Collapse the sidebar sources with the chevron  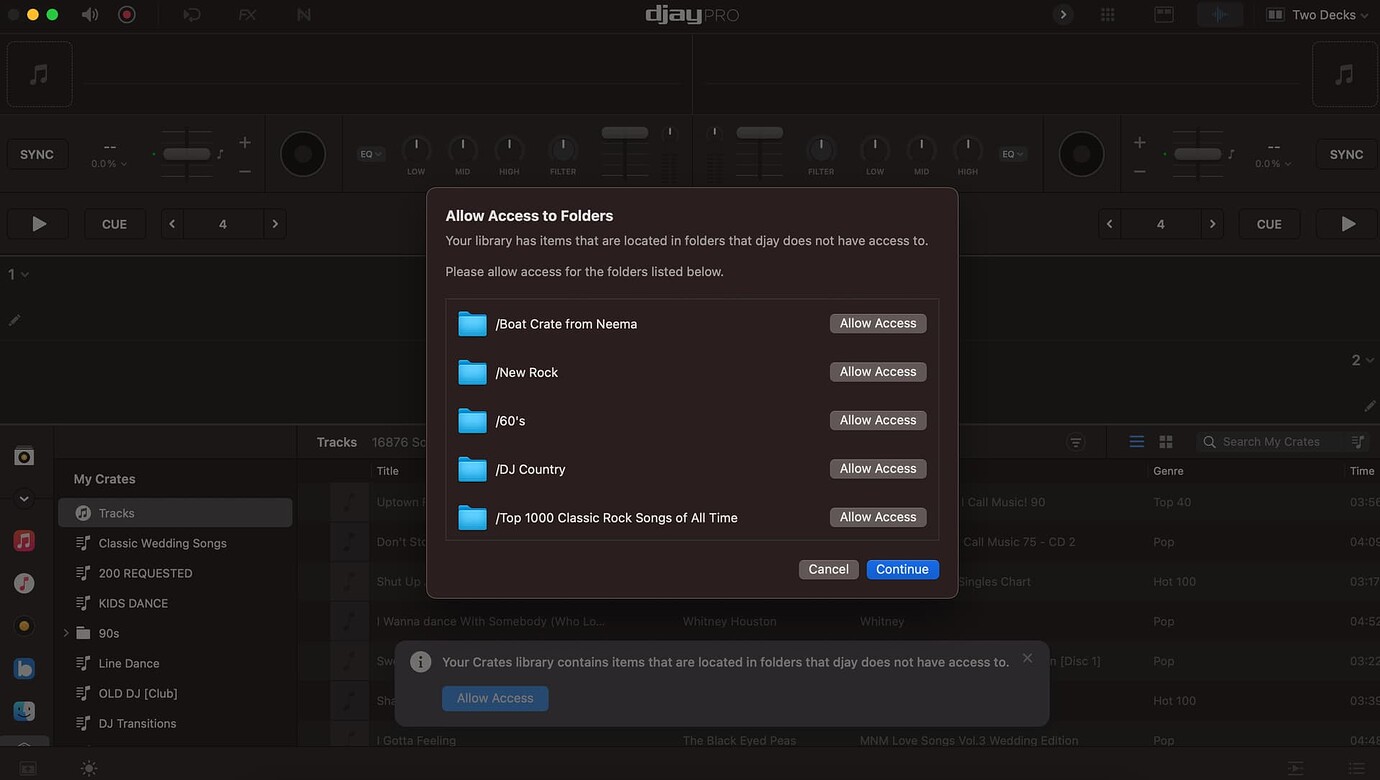(24, 498)
